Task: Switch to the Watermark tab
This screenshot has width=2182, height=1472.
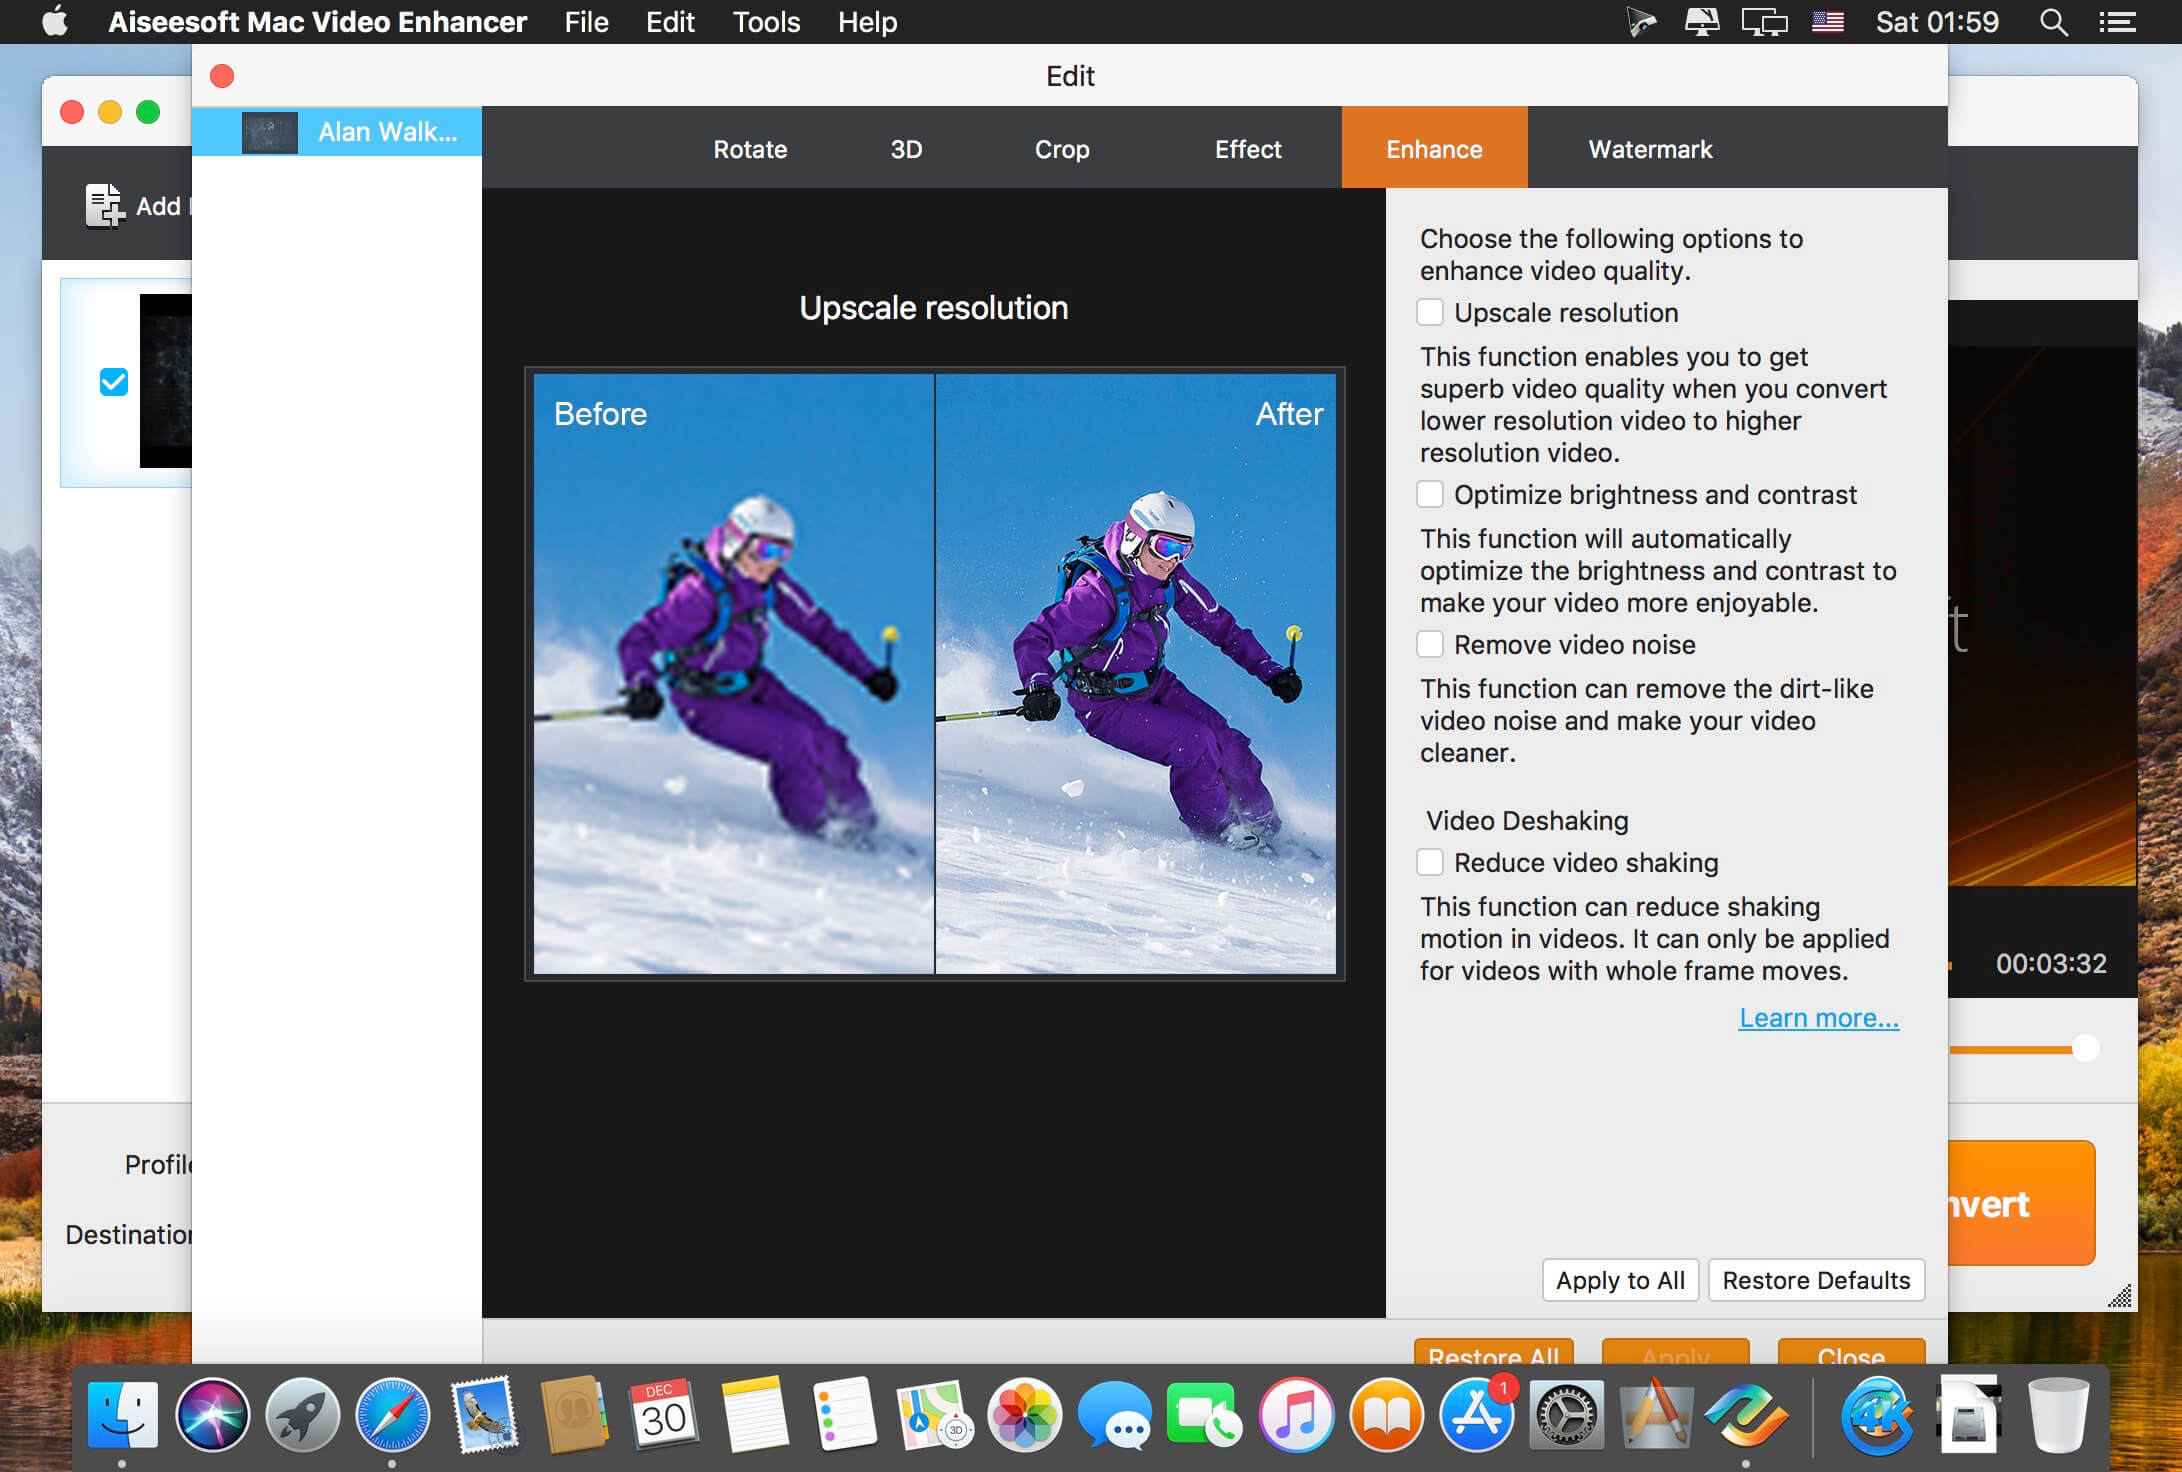Action: coord(1650,149)
